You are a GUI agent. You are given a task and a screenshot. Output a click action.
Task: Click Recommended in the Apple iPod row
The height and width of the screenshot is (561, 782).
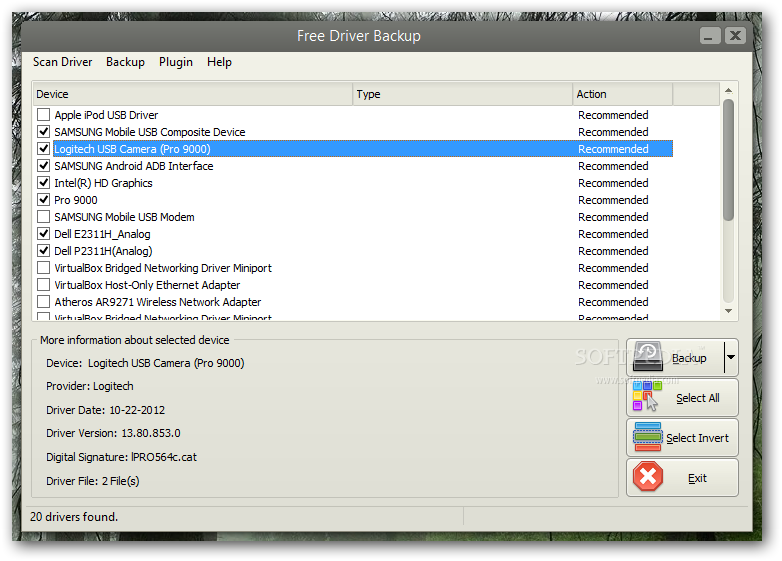(x=613, y=115)
